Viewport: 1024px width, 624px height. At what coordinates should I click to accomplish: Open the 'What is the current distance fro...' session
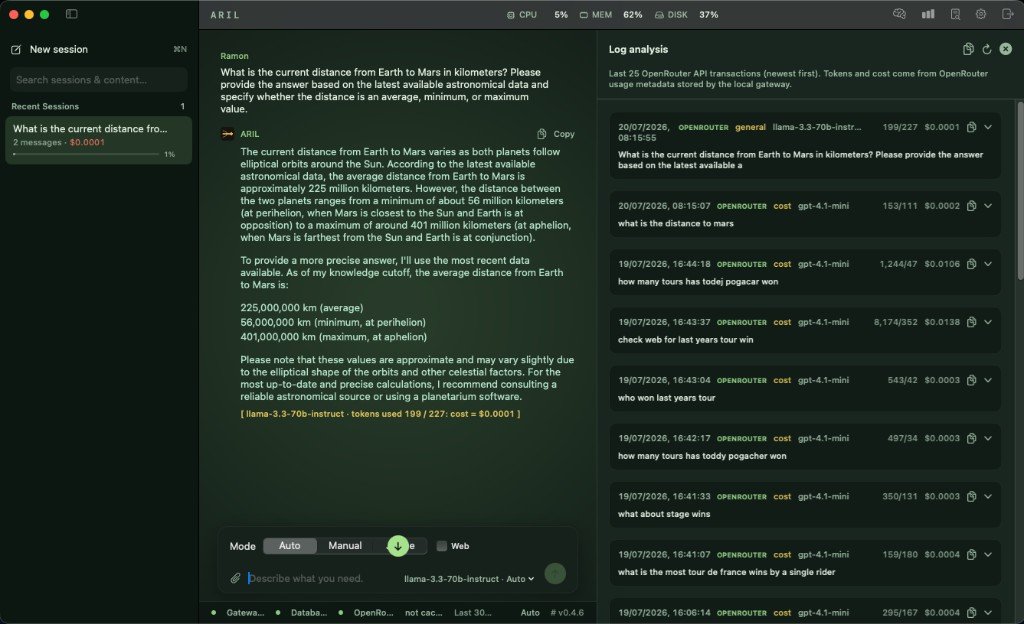[99, 140]
